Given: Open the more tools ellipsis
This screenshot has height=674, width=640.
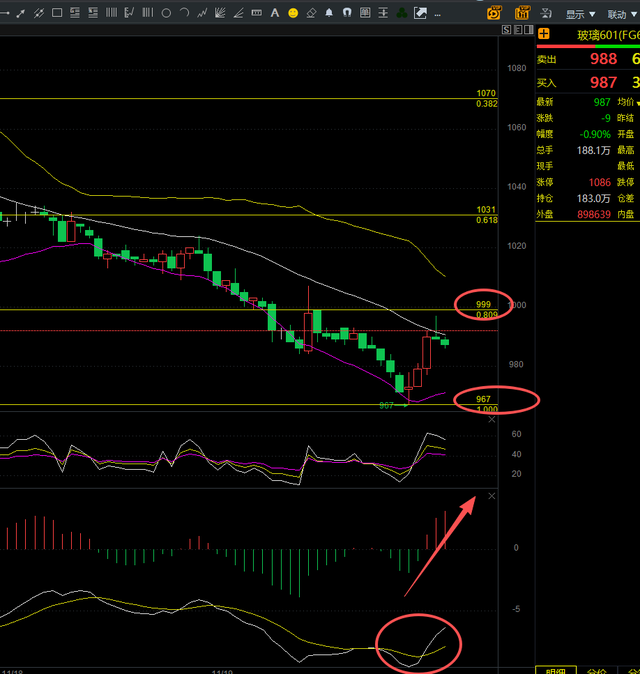Looking at the screenshot, I should click(x=438, y=15).
